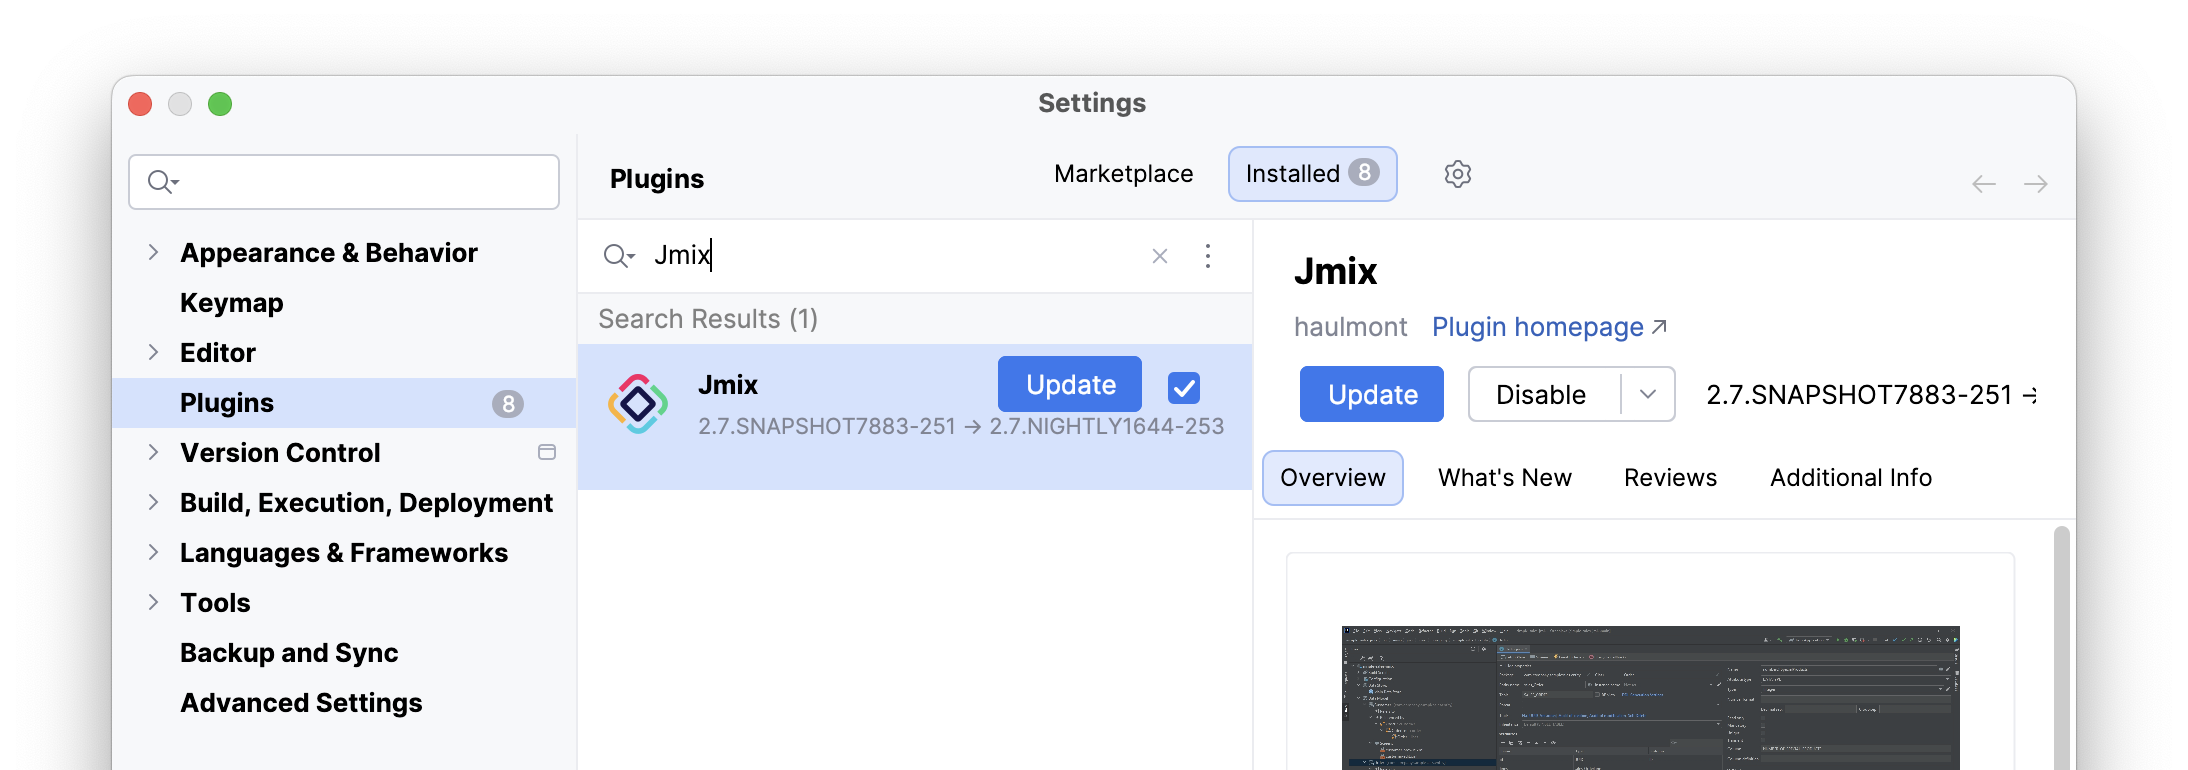This screenshot has height=770, width=2188.
Task: Open the plugin search options menu
Action: [x=1208, y=256]
